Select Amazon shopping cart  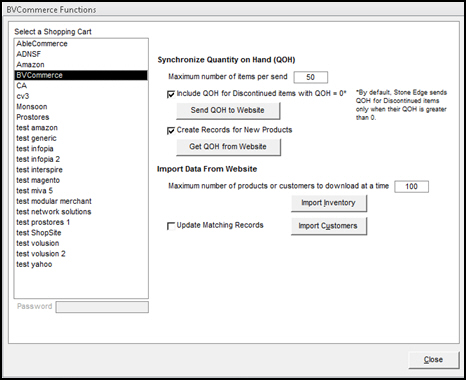pyautogui.click(x=81, y=65)
